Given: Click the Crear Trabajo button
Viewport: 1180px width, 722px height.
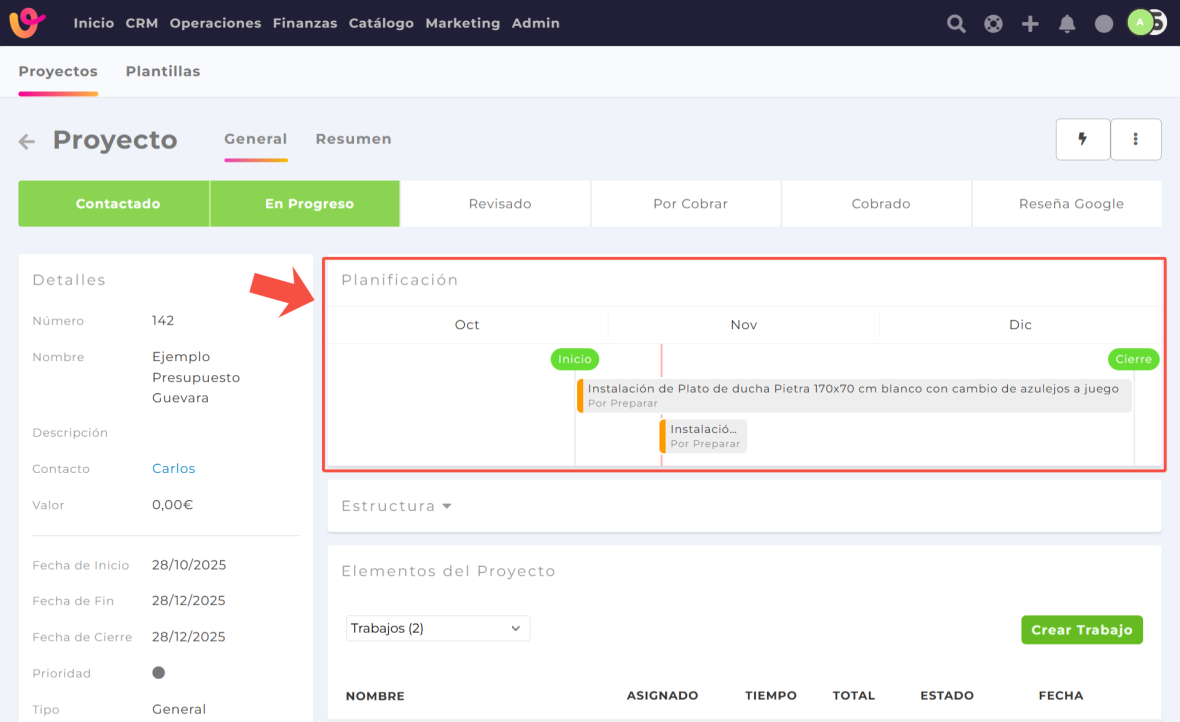Looking at the screenshot, I should coord(1081,630).
